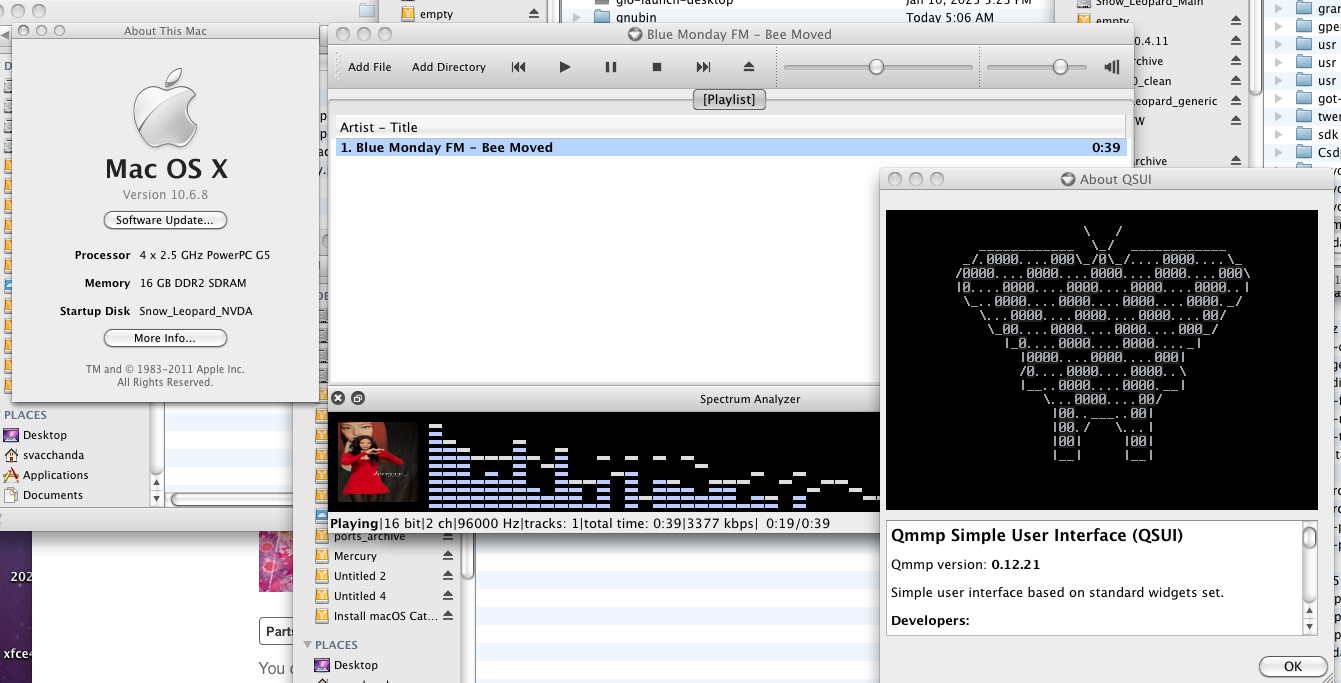Expand the folder starting with Csd
Viewport: 1341px width, 683px height.
click(x=1278, y=152)
